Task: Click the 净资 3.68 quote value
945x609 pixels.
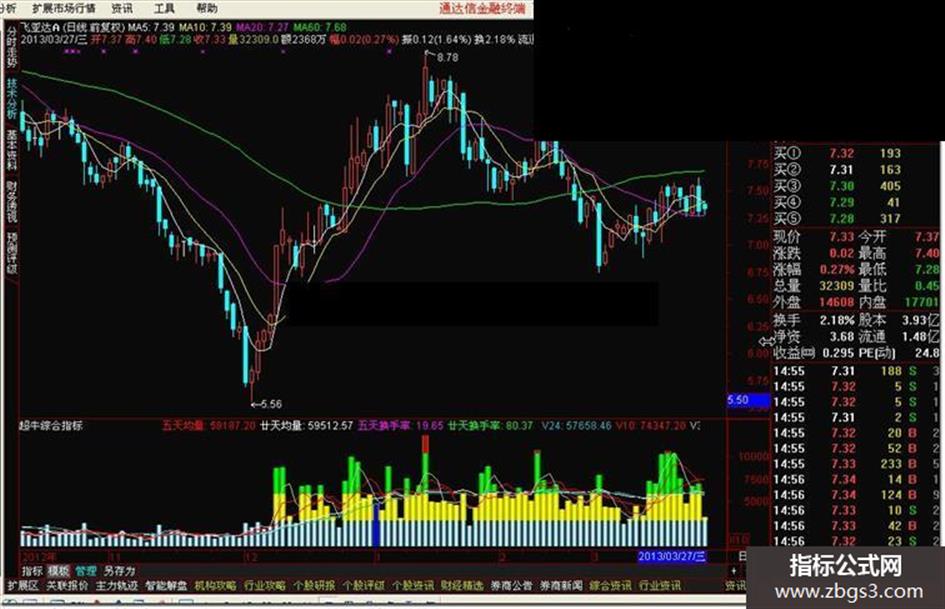Action: tap(841, 336)
